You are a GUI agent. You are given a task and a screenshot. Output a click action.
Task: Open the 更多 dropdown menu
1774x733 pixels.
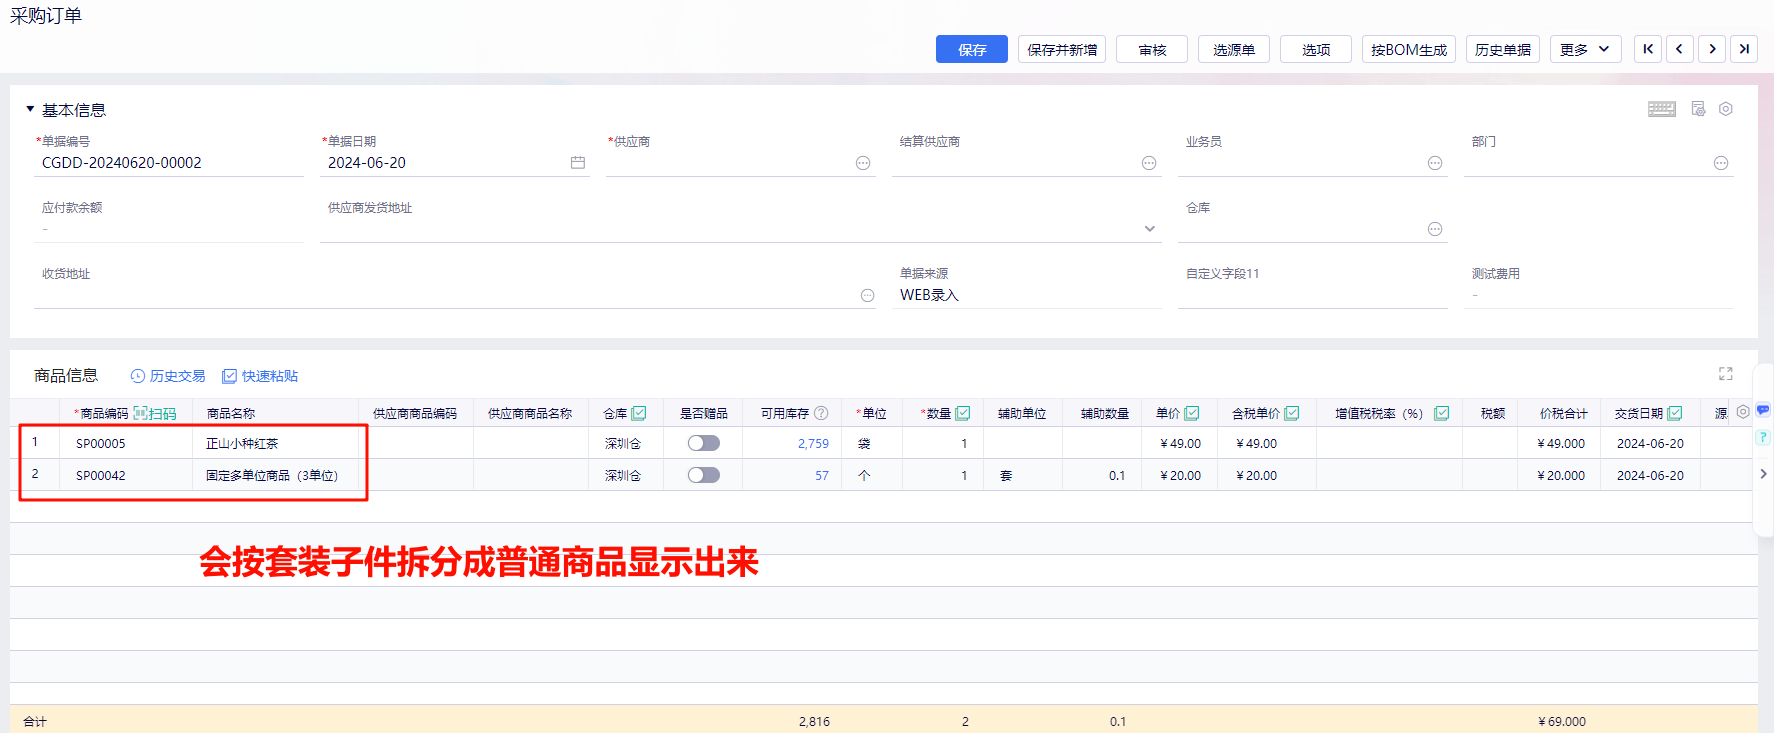1585,49
